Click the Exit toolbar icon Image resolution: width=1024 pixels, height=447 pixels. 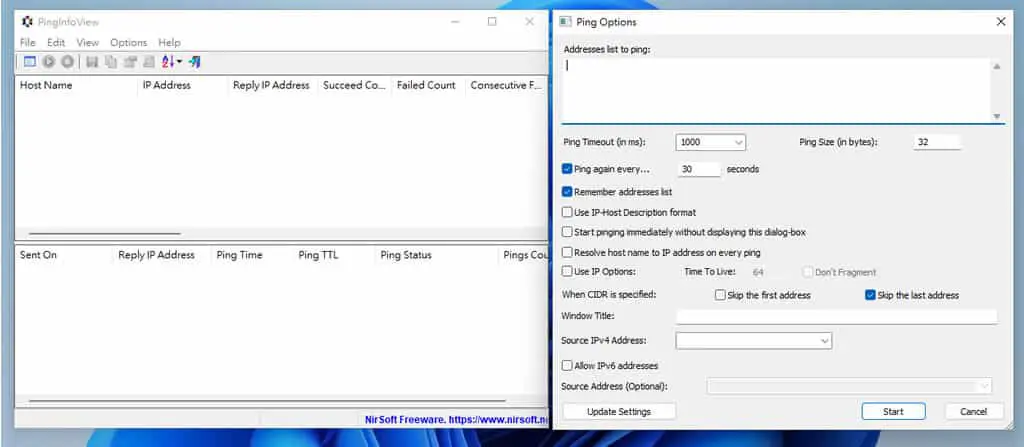[x=195, y=61]
